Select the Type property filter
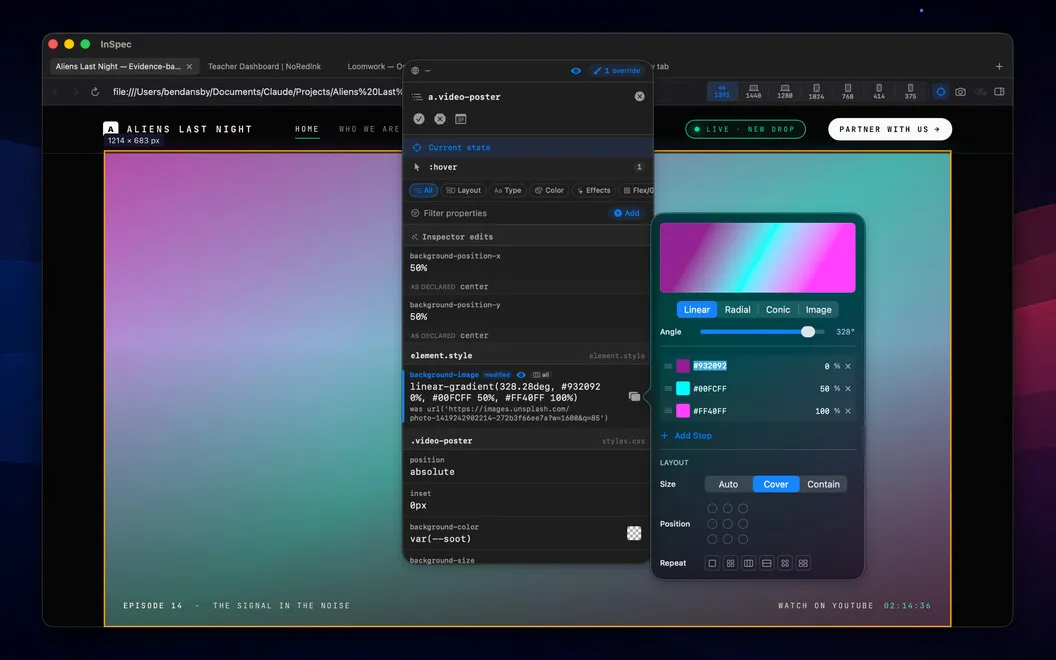This screenshot has height=660, width=1056. coord(508,191)
